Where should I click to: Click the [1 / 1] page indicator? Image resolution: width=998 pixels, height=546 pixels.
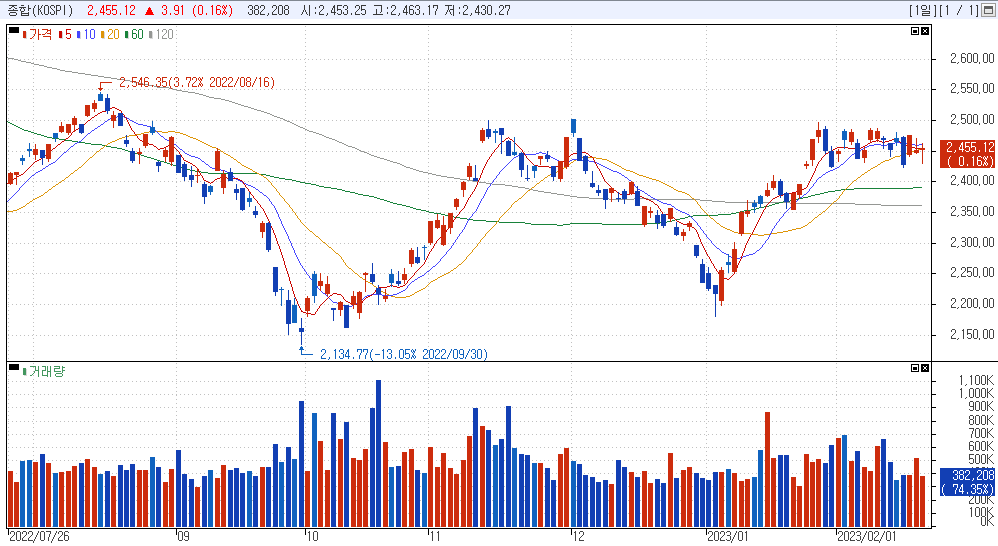959,10
